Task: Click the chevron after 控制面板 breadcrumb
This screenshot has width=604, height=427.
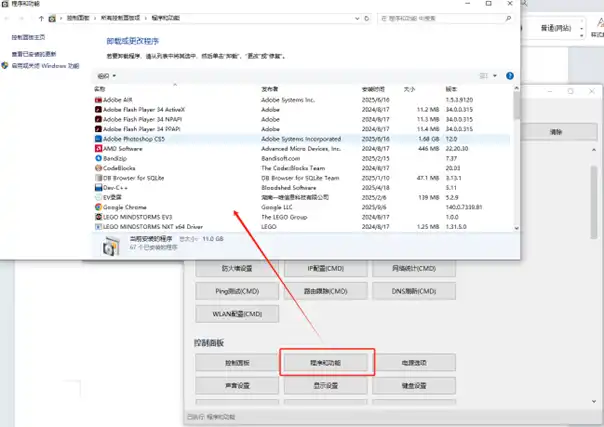Action: pyautogui.click(x=95, y=18)
